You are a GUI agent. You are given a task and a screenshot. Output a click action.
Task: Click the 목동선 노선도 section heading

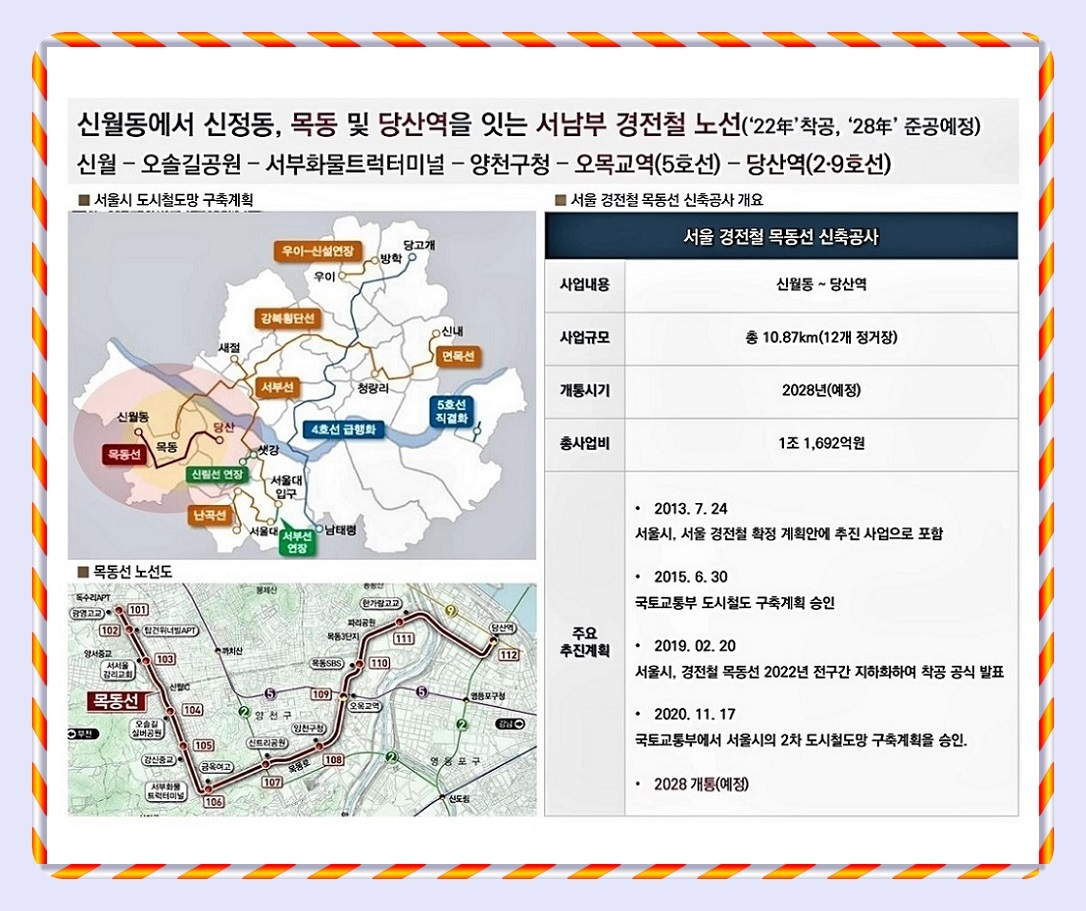click(133, 572)
